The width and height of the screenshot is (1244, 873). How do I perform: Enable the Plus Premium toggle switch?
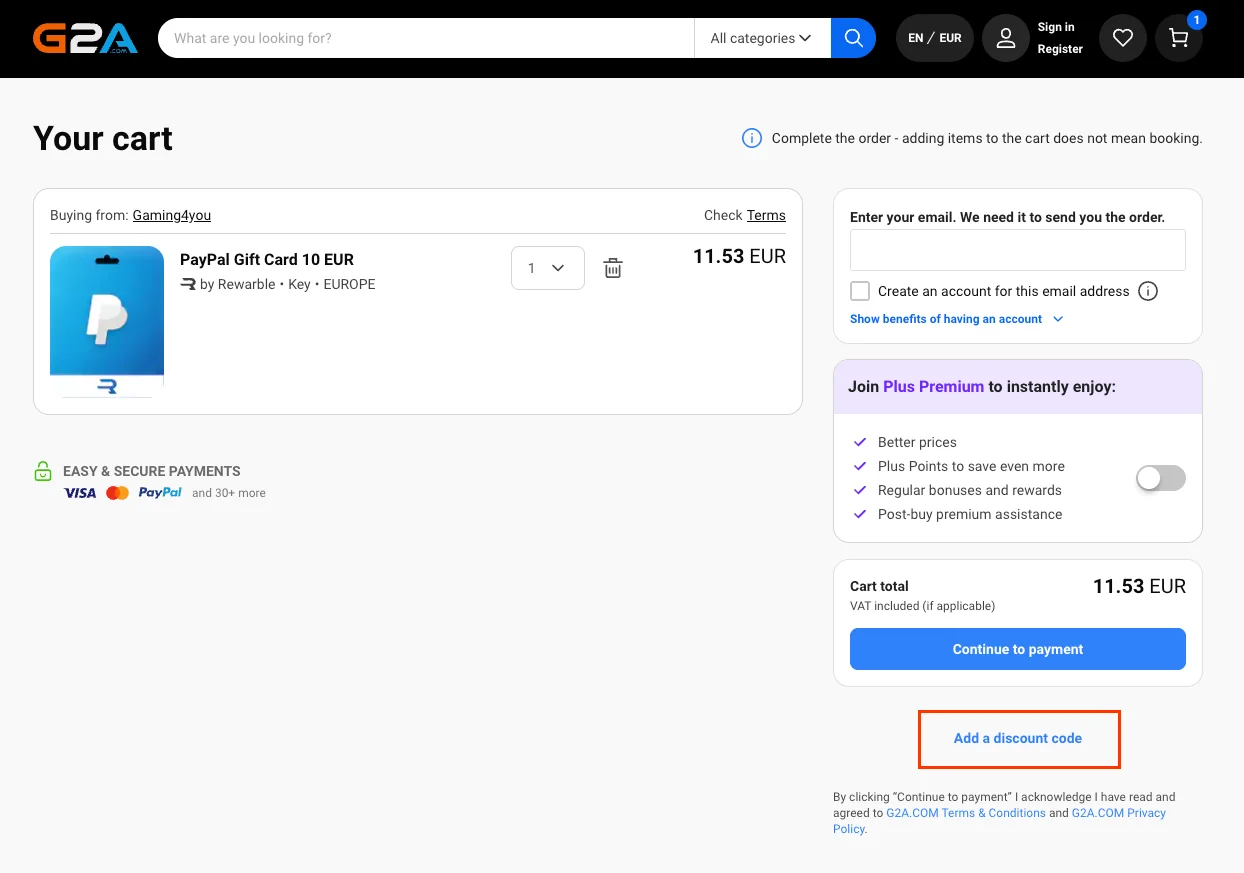pyautogui.click(x=1161, y=478)
